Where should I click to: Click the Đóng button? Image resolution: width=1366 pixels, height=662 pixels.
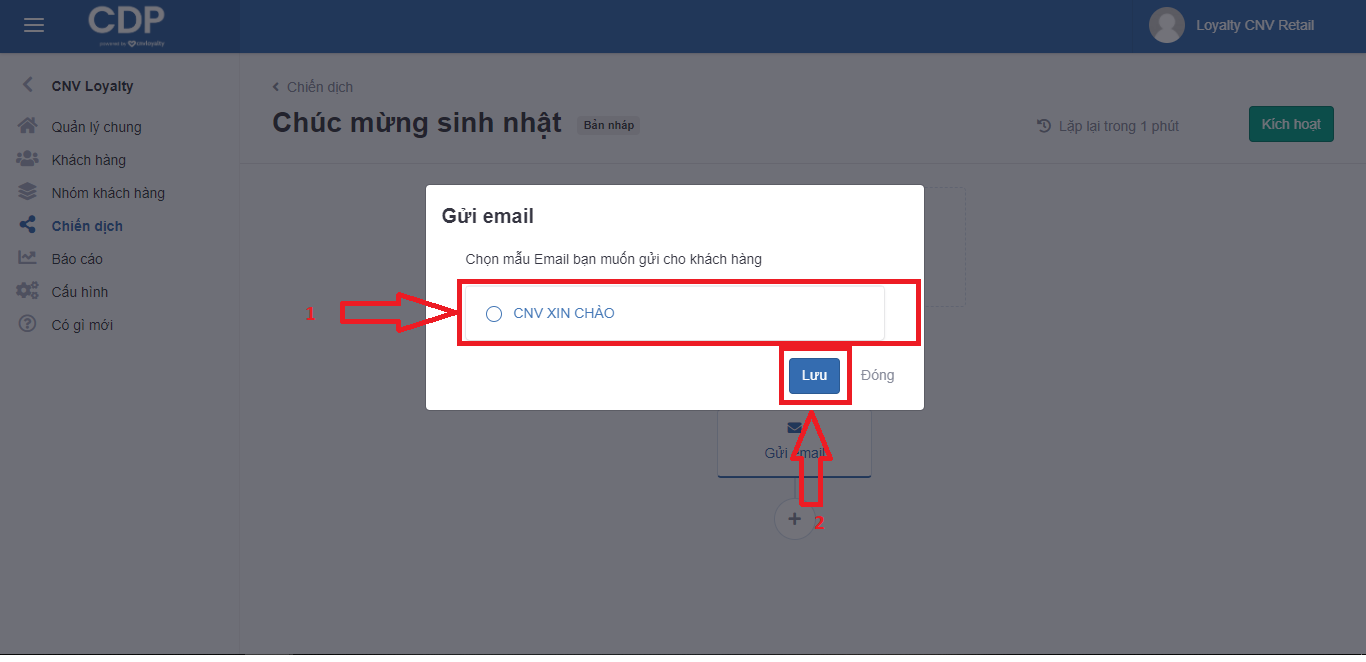tap(877, 375)
